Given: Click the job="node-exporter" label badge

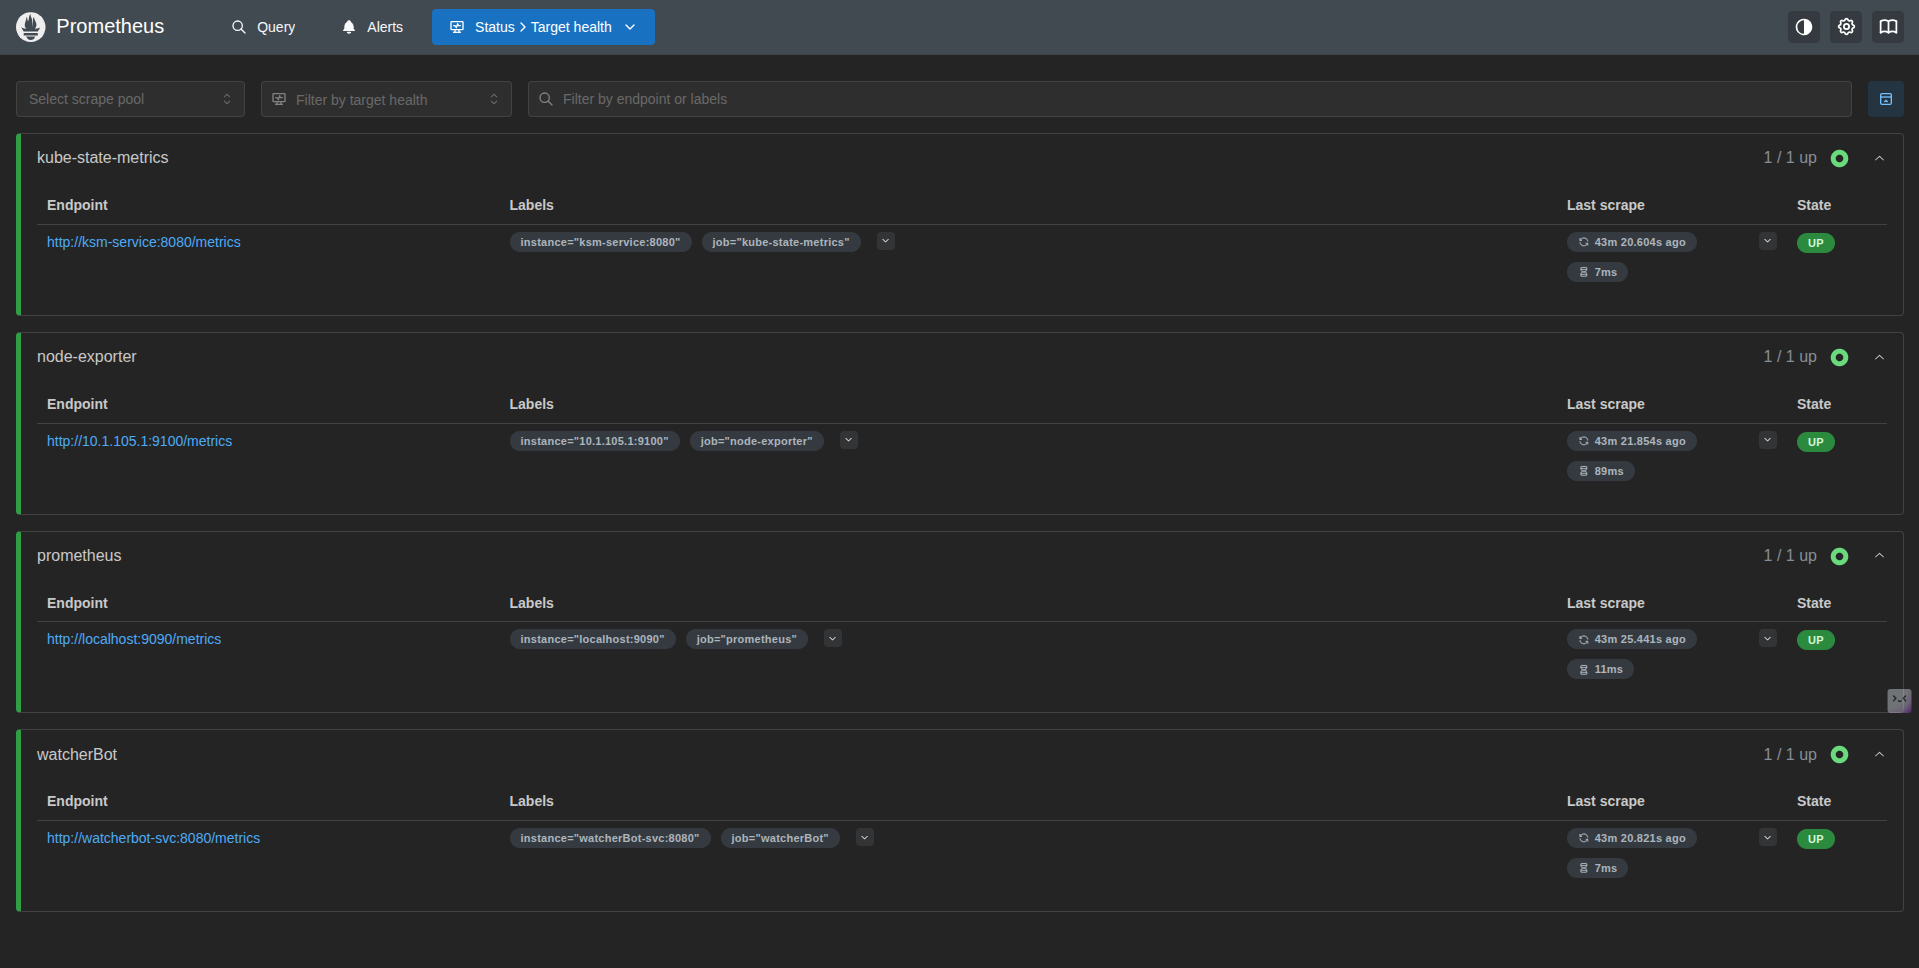Looking at the screenshot, I should (x=756, y=441).
